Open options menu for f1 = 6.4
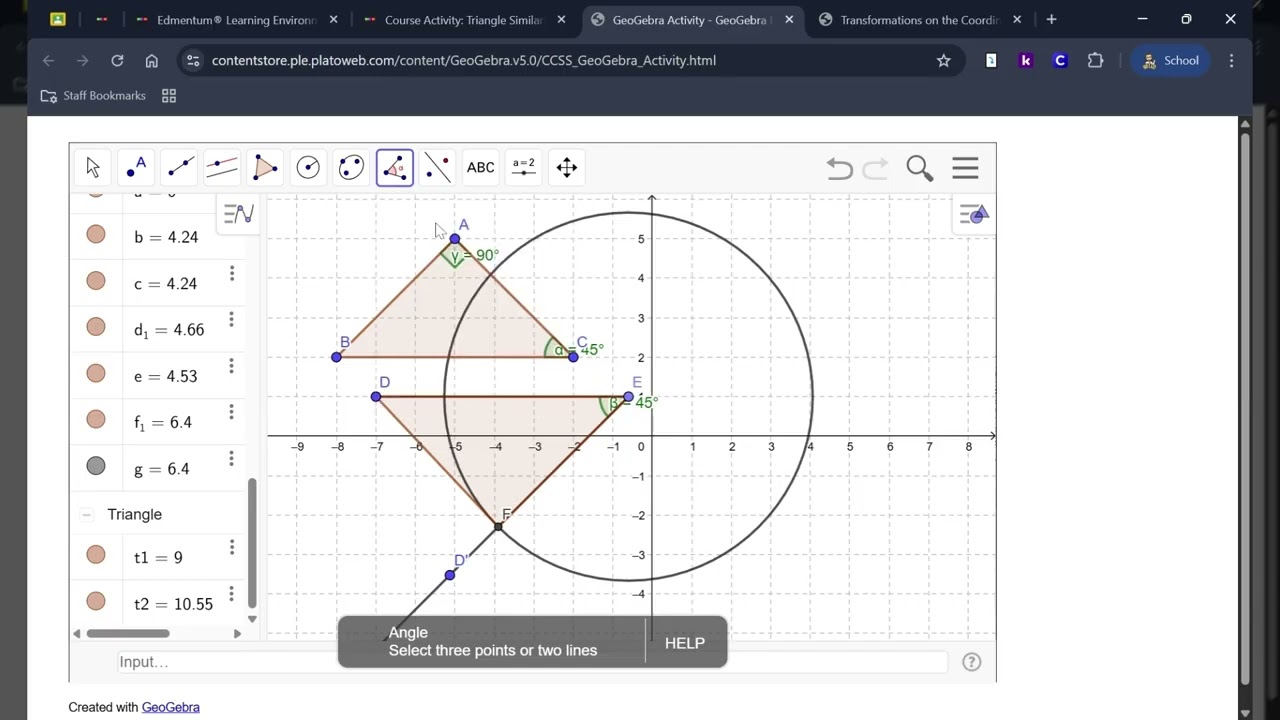The width and height of the screenshot is (1280, 720). 231,412
